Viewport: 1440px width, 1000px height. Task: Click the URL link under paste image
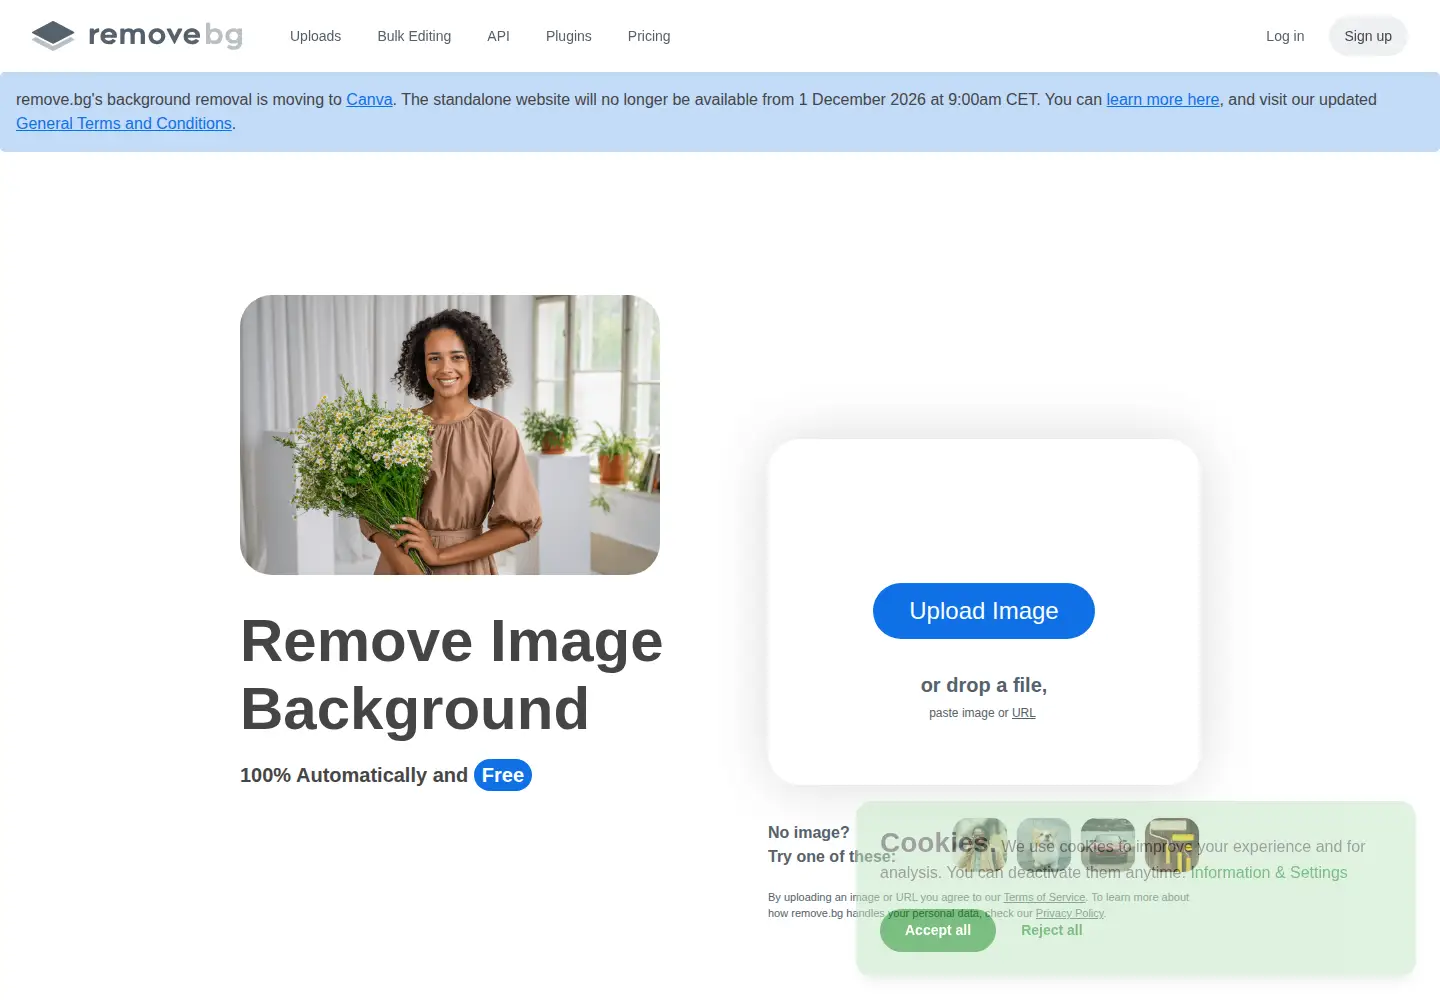(1024, 713)
